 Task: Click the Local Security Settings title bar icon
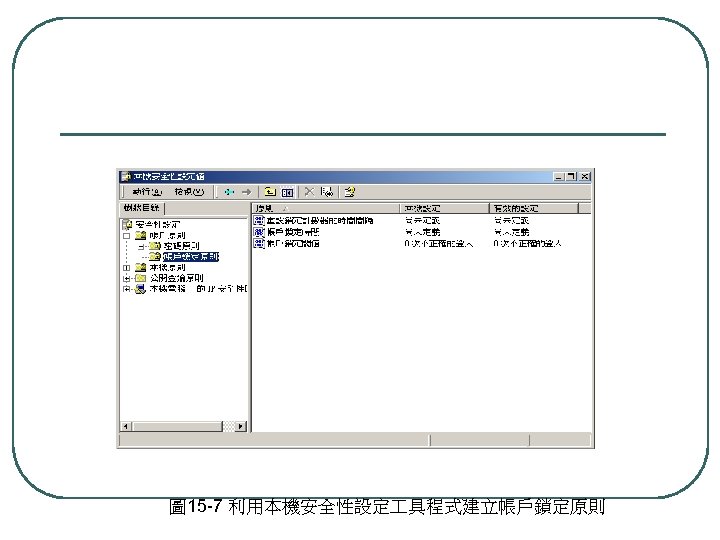click(x=126, y=177)
